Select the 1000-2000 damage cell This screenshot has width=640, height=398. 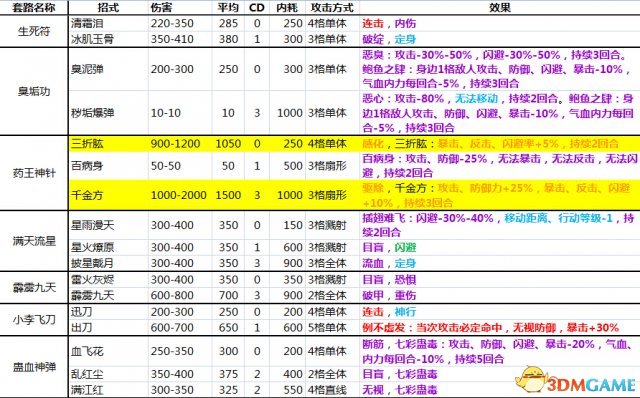pyautogui.click(x=179, y=195)
